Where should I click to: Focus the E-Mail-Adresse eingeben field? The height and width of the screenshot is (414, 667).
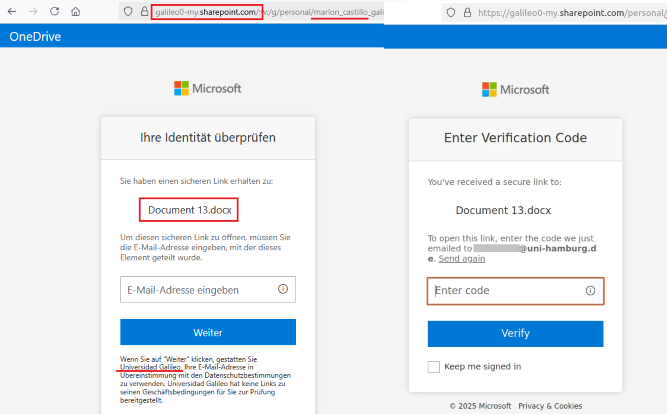pyautogui.click(x=208, y=289)
